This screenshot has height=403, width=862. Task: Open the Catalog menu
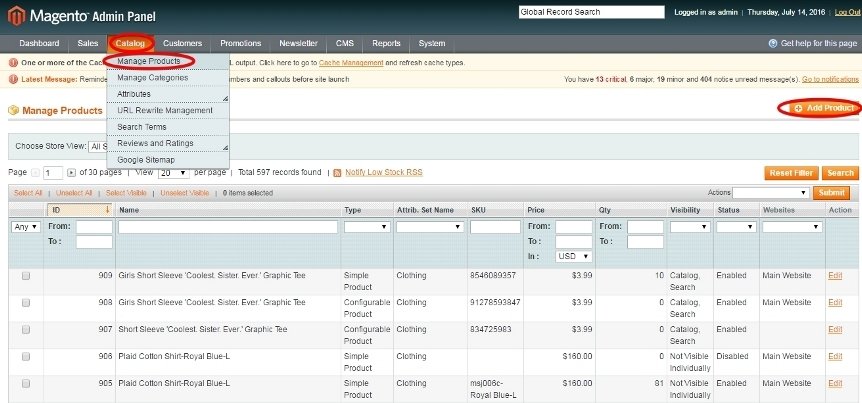pos(130,43)
